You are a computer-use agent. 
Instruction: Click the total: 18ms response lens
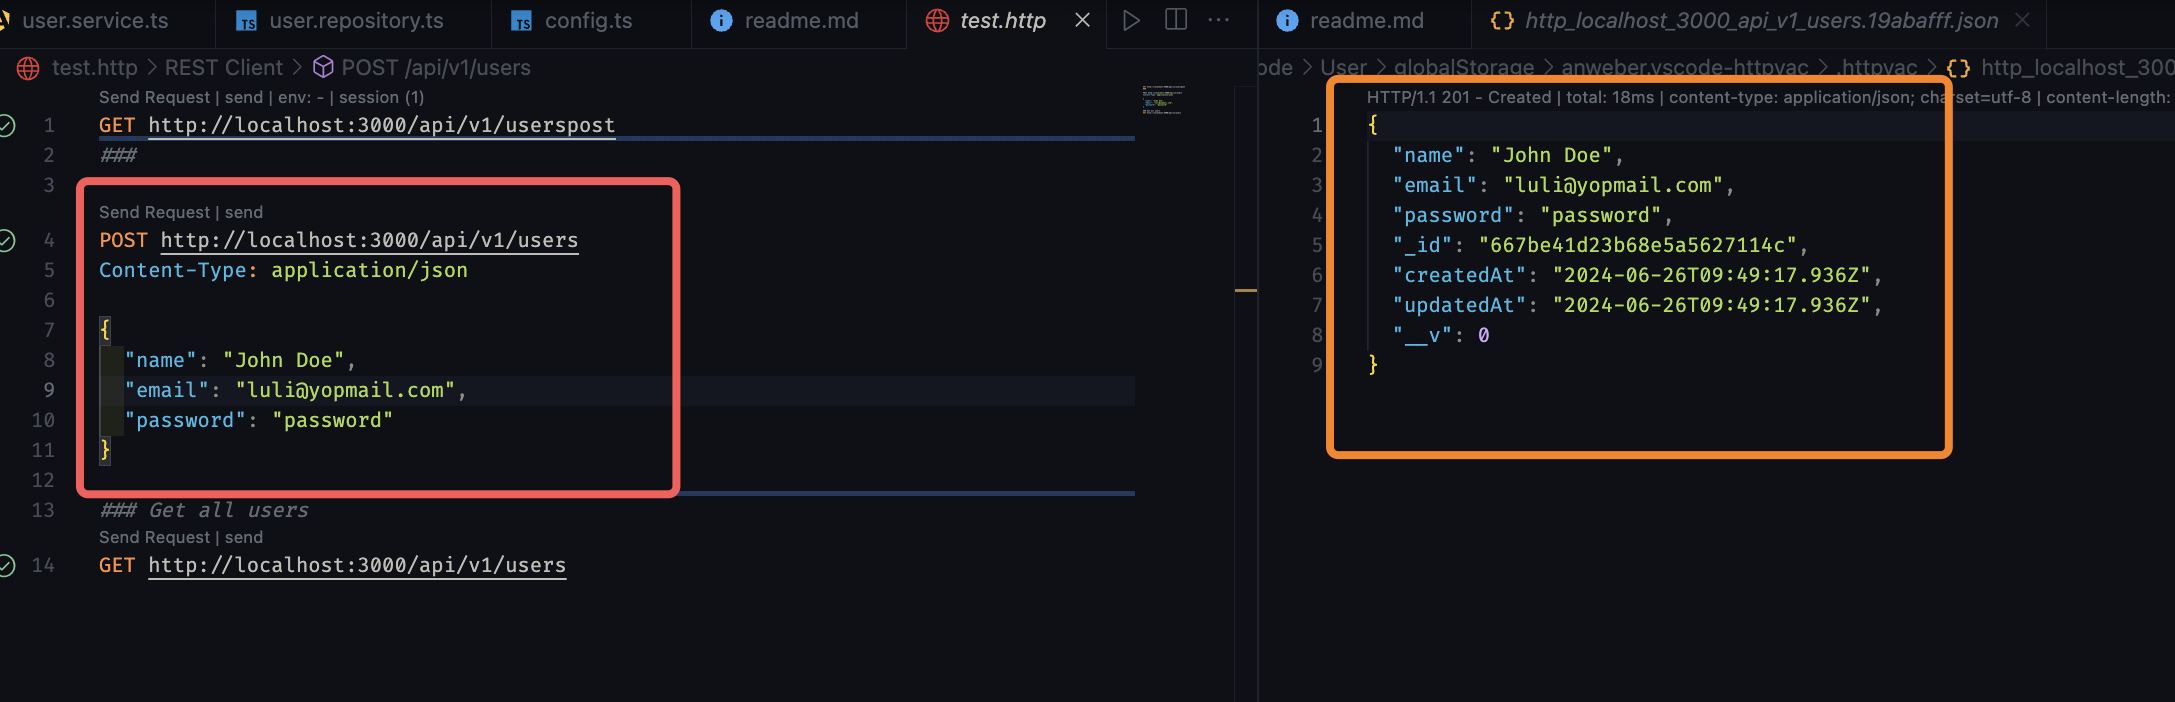[x=1610, y=97]
